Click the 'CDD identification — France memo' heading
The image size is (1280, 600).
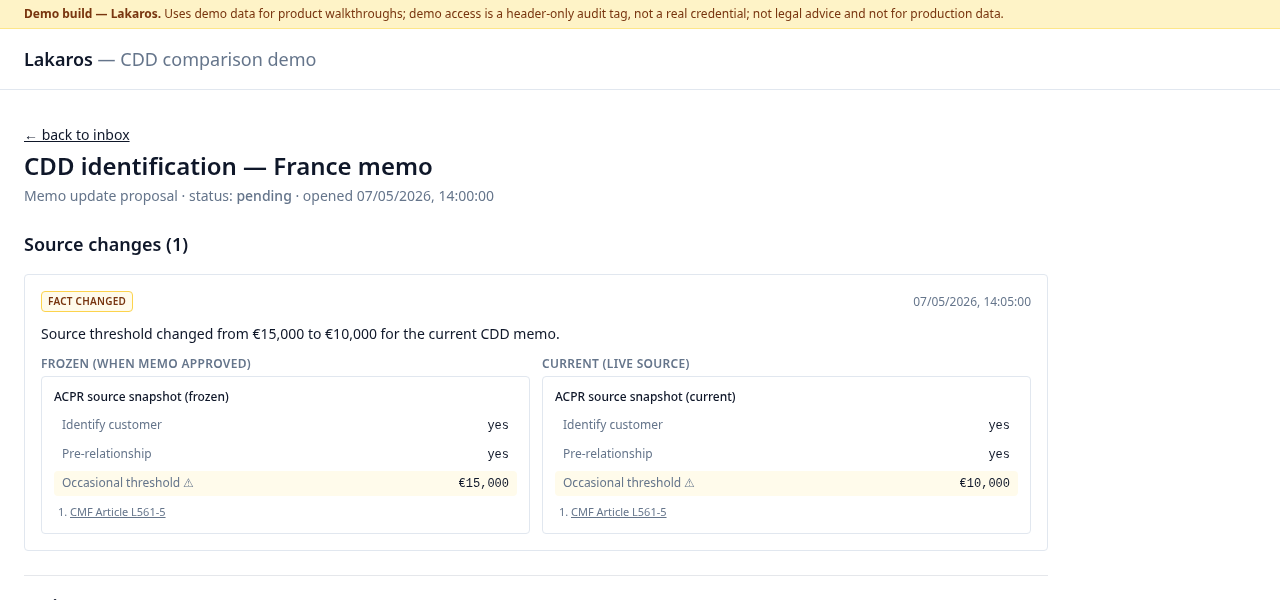[x=228, y=166]
